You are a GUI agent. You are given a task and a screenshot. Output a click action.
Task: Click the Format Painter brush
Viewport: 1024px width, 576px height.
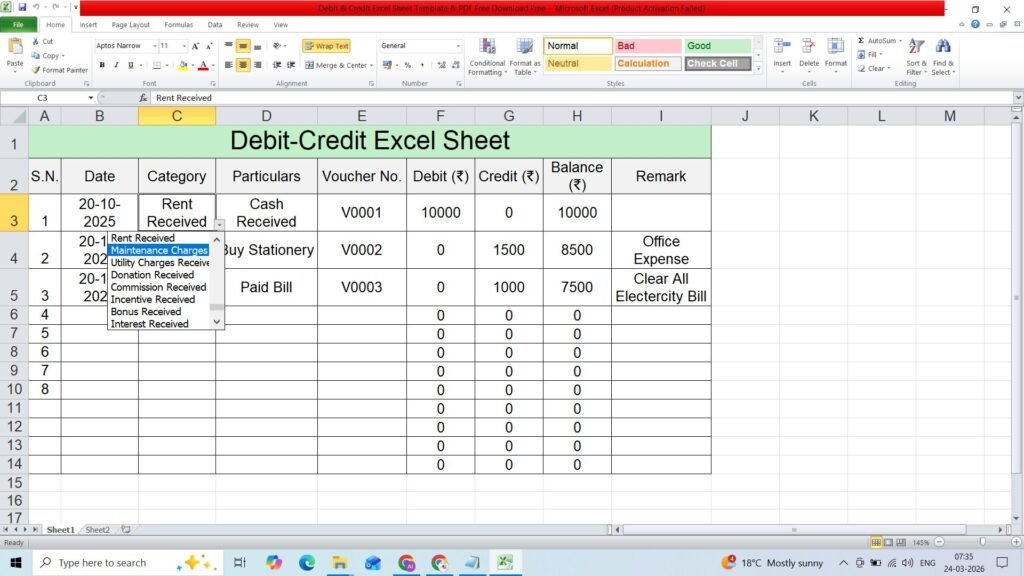(x=36, y=70)
